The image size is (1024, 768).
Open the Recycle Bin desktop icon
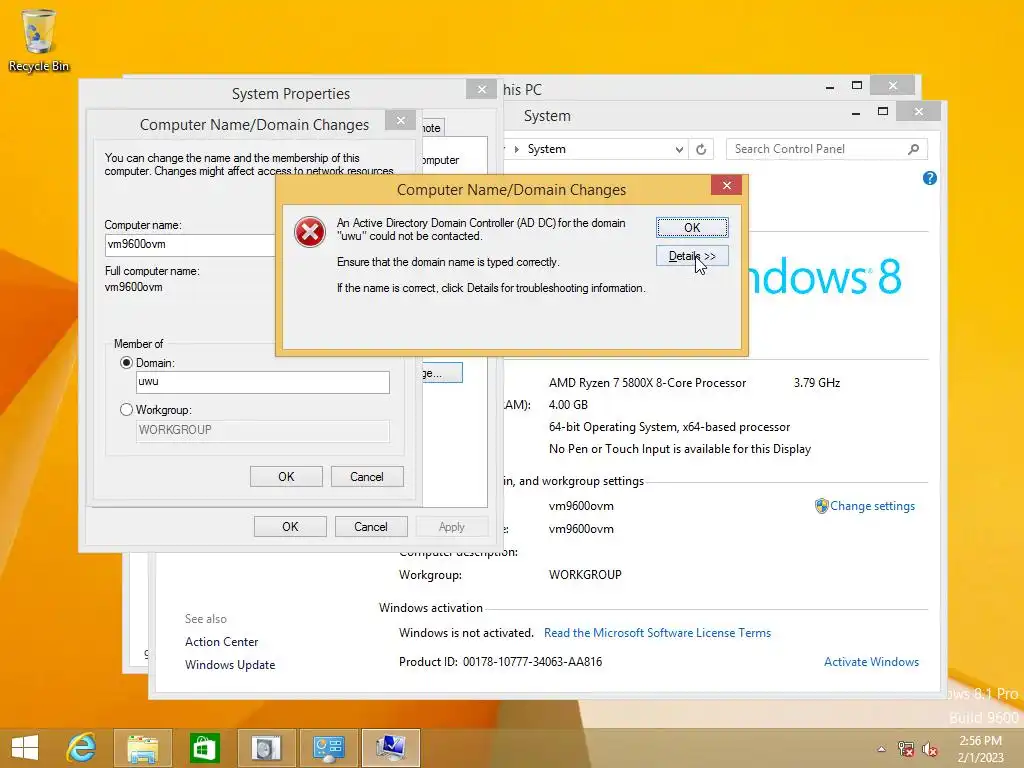point(39,40)
